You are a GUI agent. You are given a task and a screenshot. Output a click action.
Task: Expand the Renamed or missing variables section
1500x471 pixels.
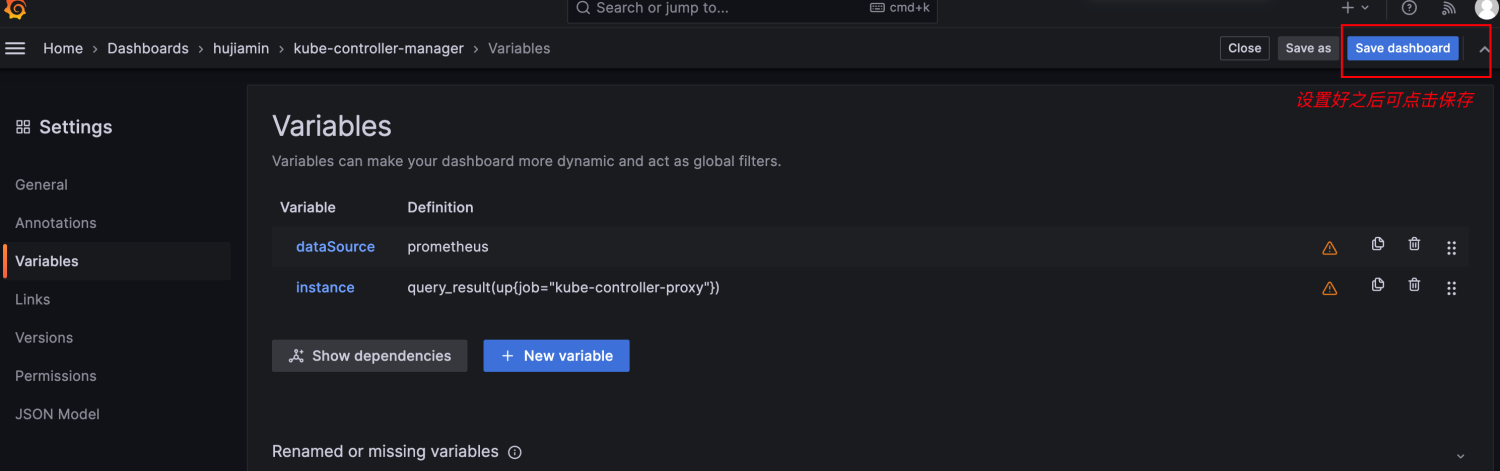click(1460, 455)
